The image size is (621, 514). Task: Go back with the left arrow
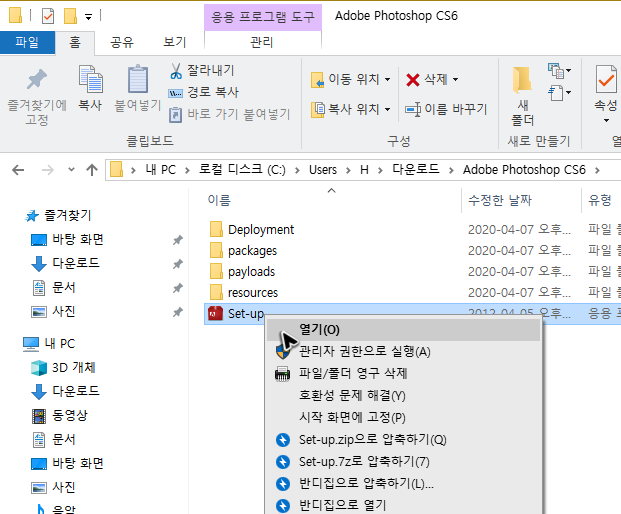coord(18,170)
